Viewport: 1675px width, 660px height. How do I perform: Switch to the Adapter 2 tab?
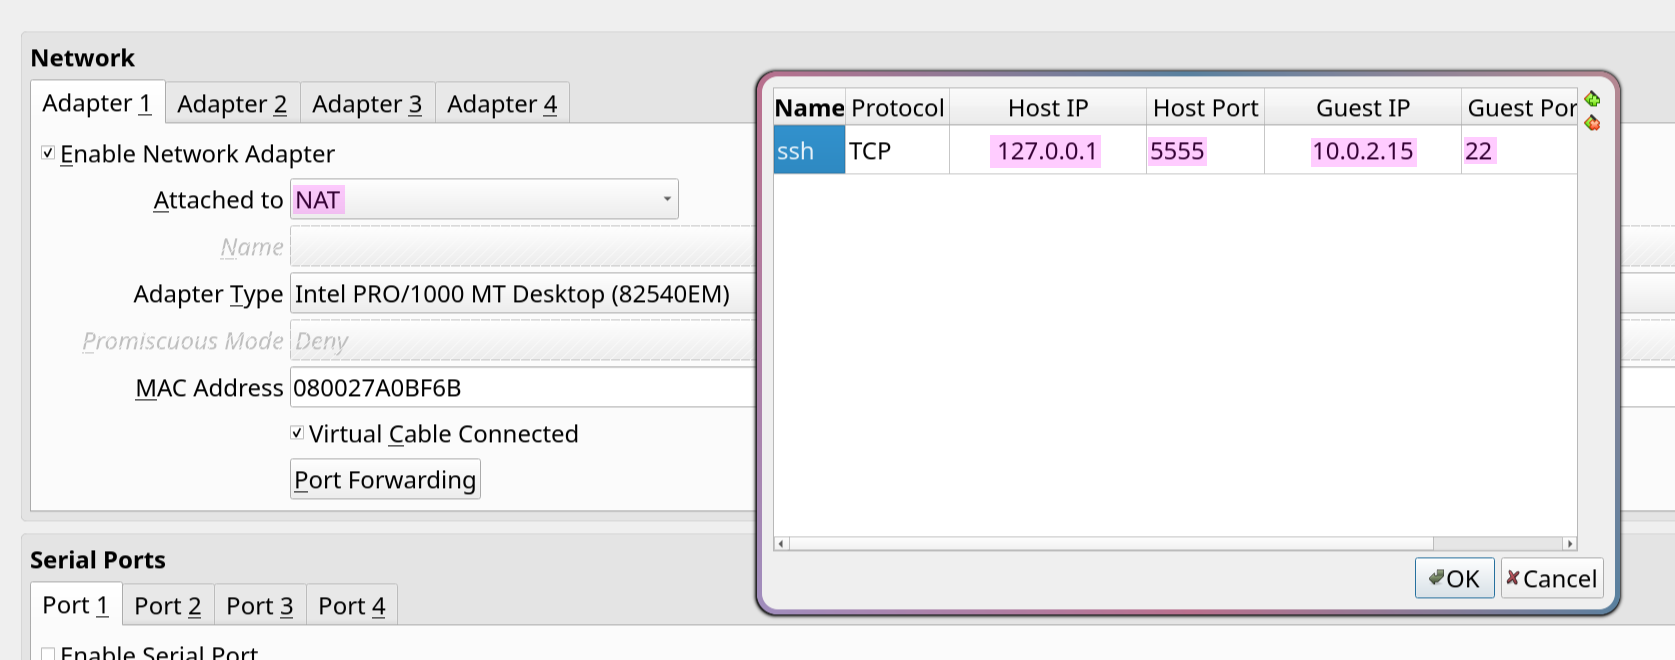232,104
